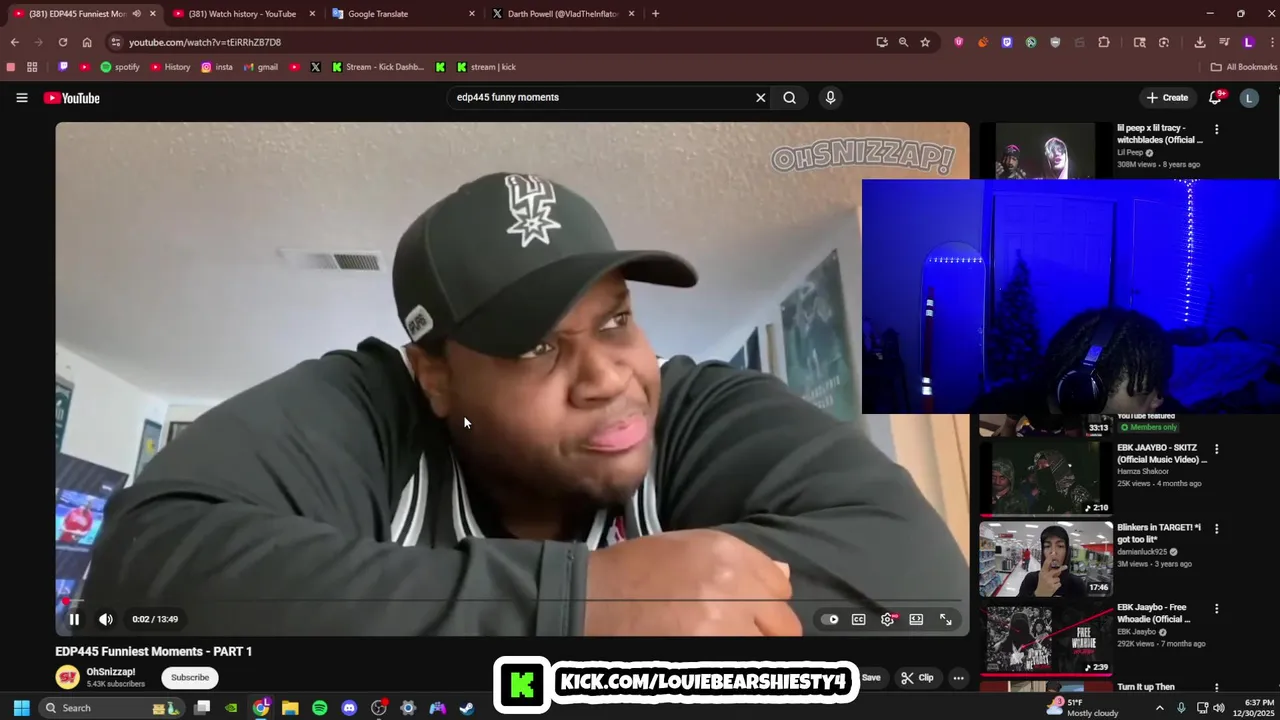Expand the All Bookmarks folder
Screen dimensions: 1280x720
click(1244, 67)
